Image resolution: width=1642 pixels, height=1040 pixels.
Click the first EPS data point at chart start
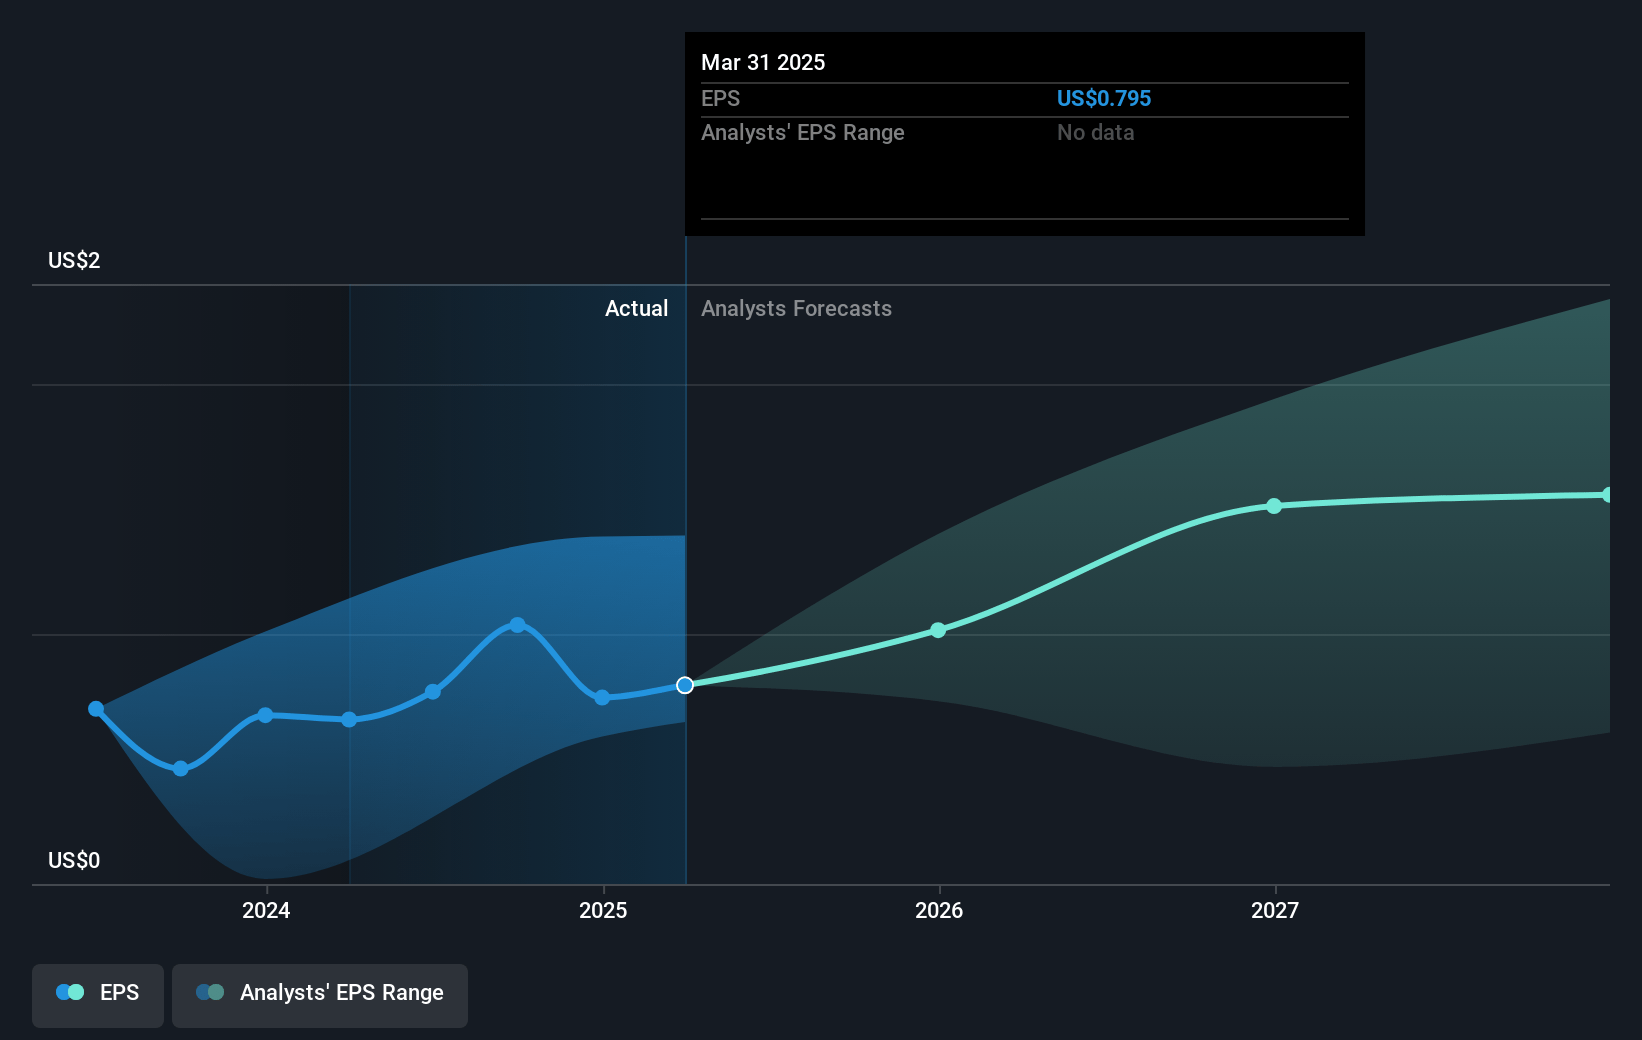[96, 709]
